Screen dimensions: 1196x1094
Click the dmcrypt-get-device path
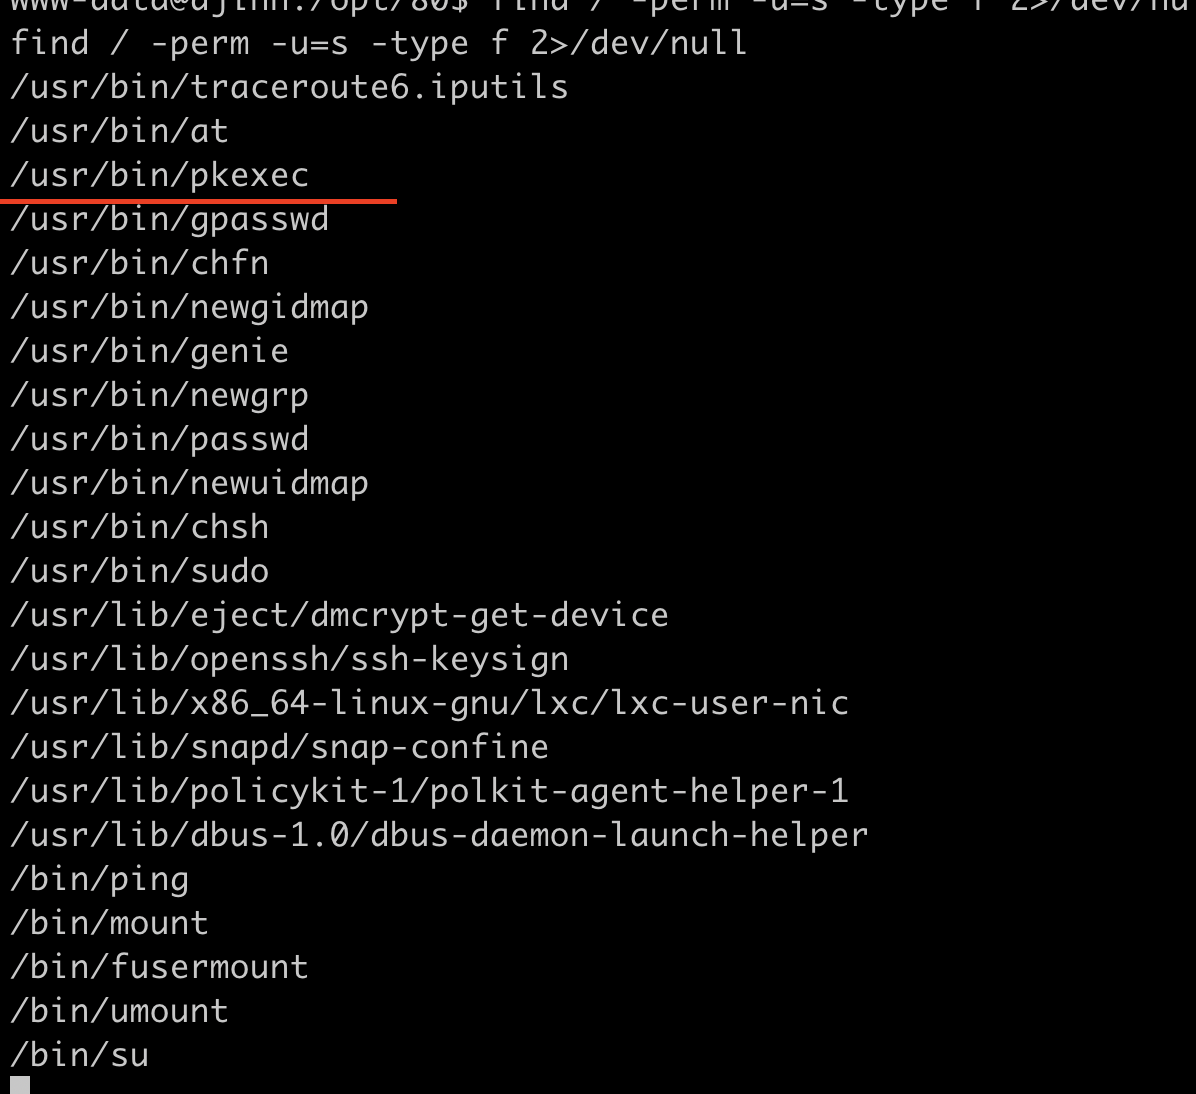(339, 616)
